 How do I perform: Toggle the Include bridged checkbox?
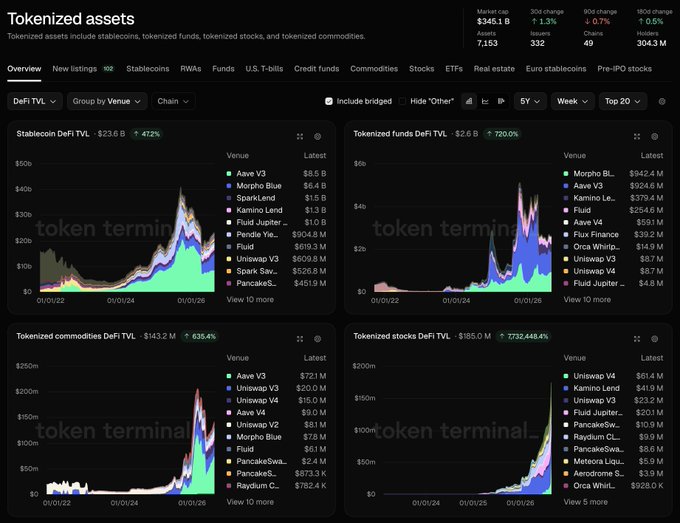pyautogui.click(x=329, y=101)
